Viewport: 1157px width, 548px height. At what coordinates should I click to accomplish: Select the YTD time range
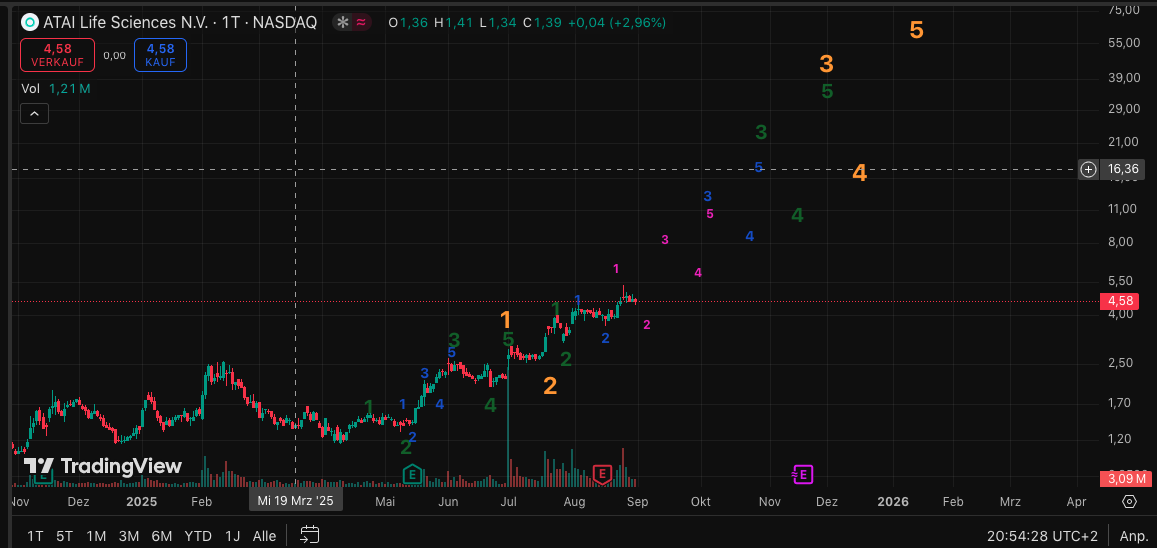[x=197, y=536]
